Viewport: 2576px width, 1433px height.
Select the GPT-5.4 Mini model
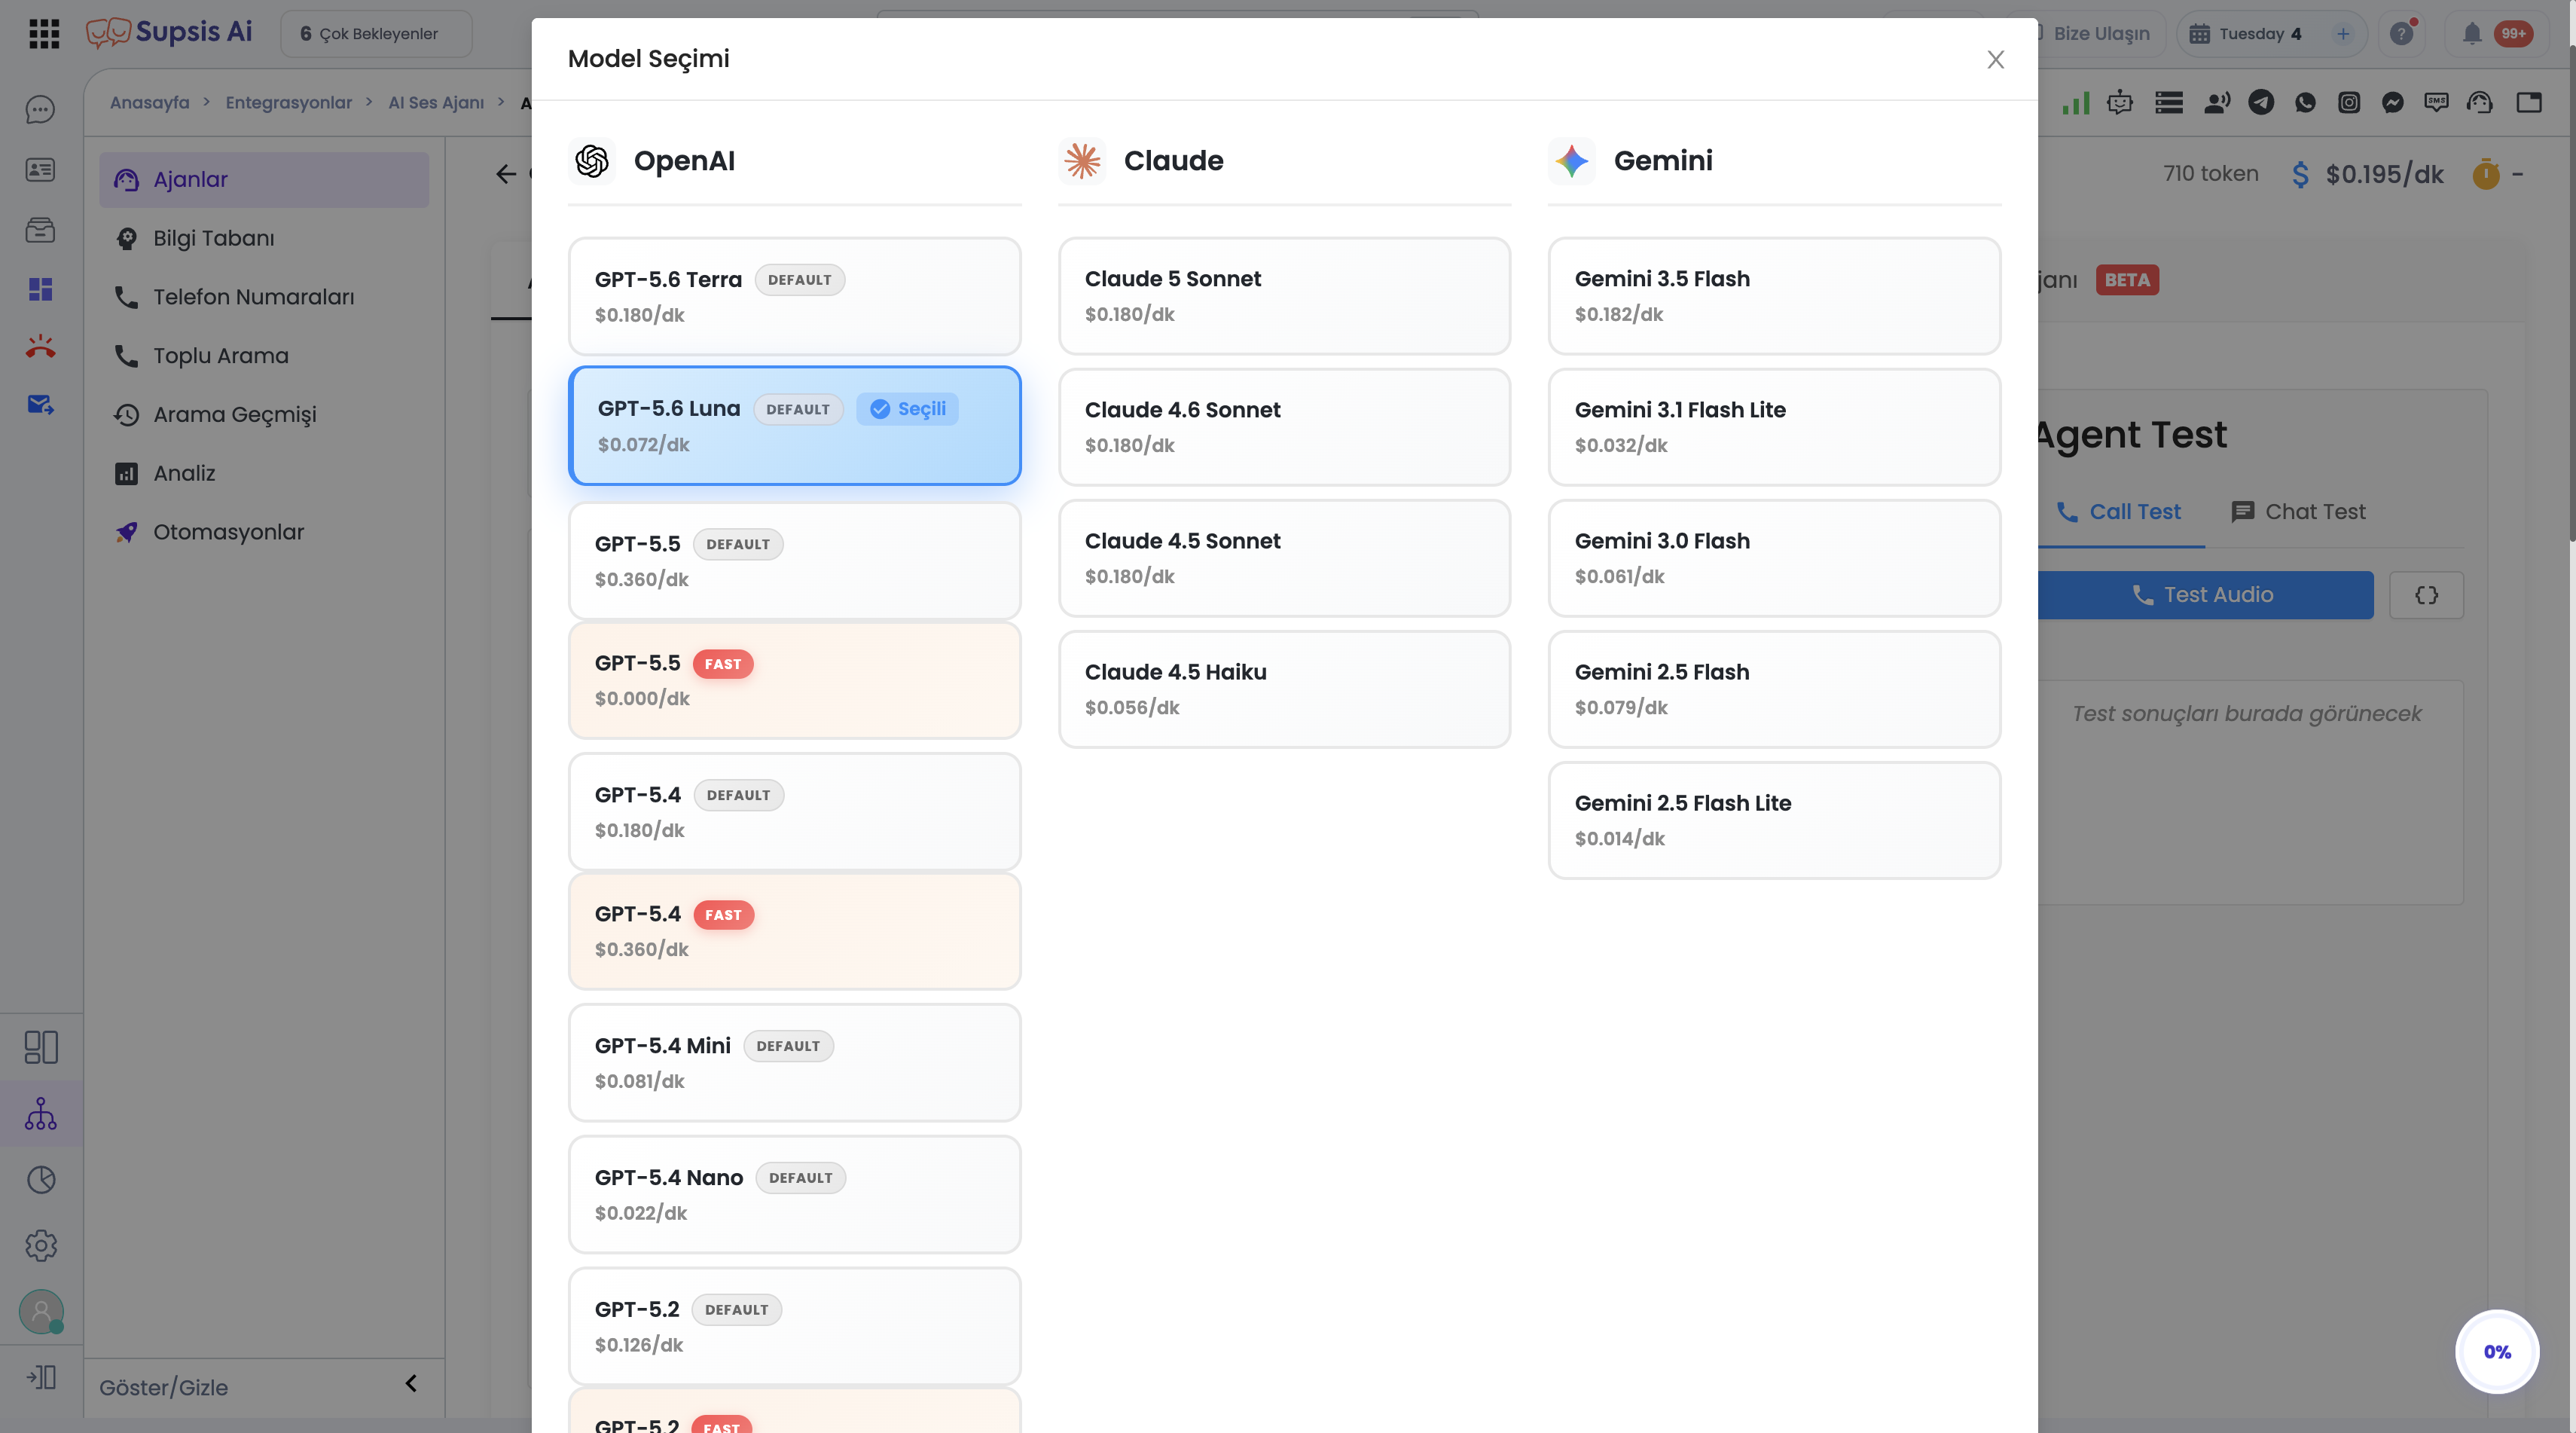pos(794,1062)
